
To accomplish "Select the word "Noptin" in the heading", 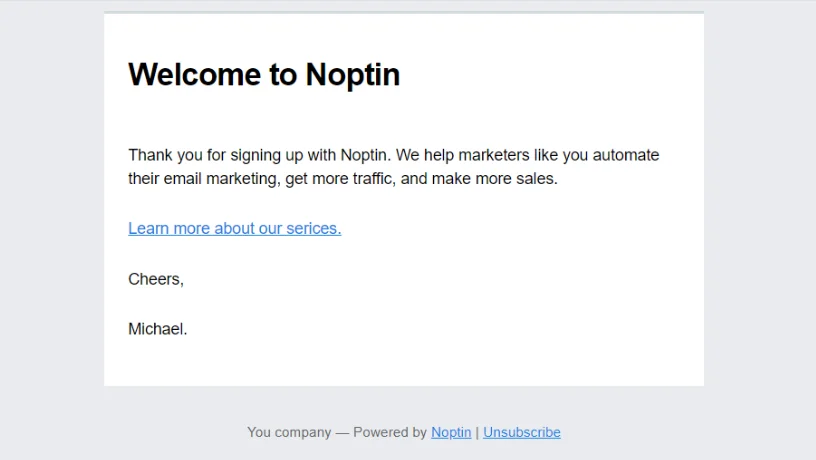I will 352,75.
